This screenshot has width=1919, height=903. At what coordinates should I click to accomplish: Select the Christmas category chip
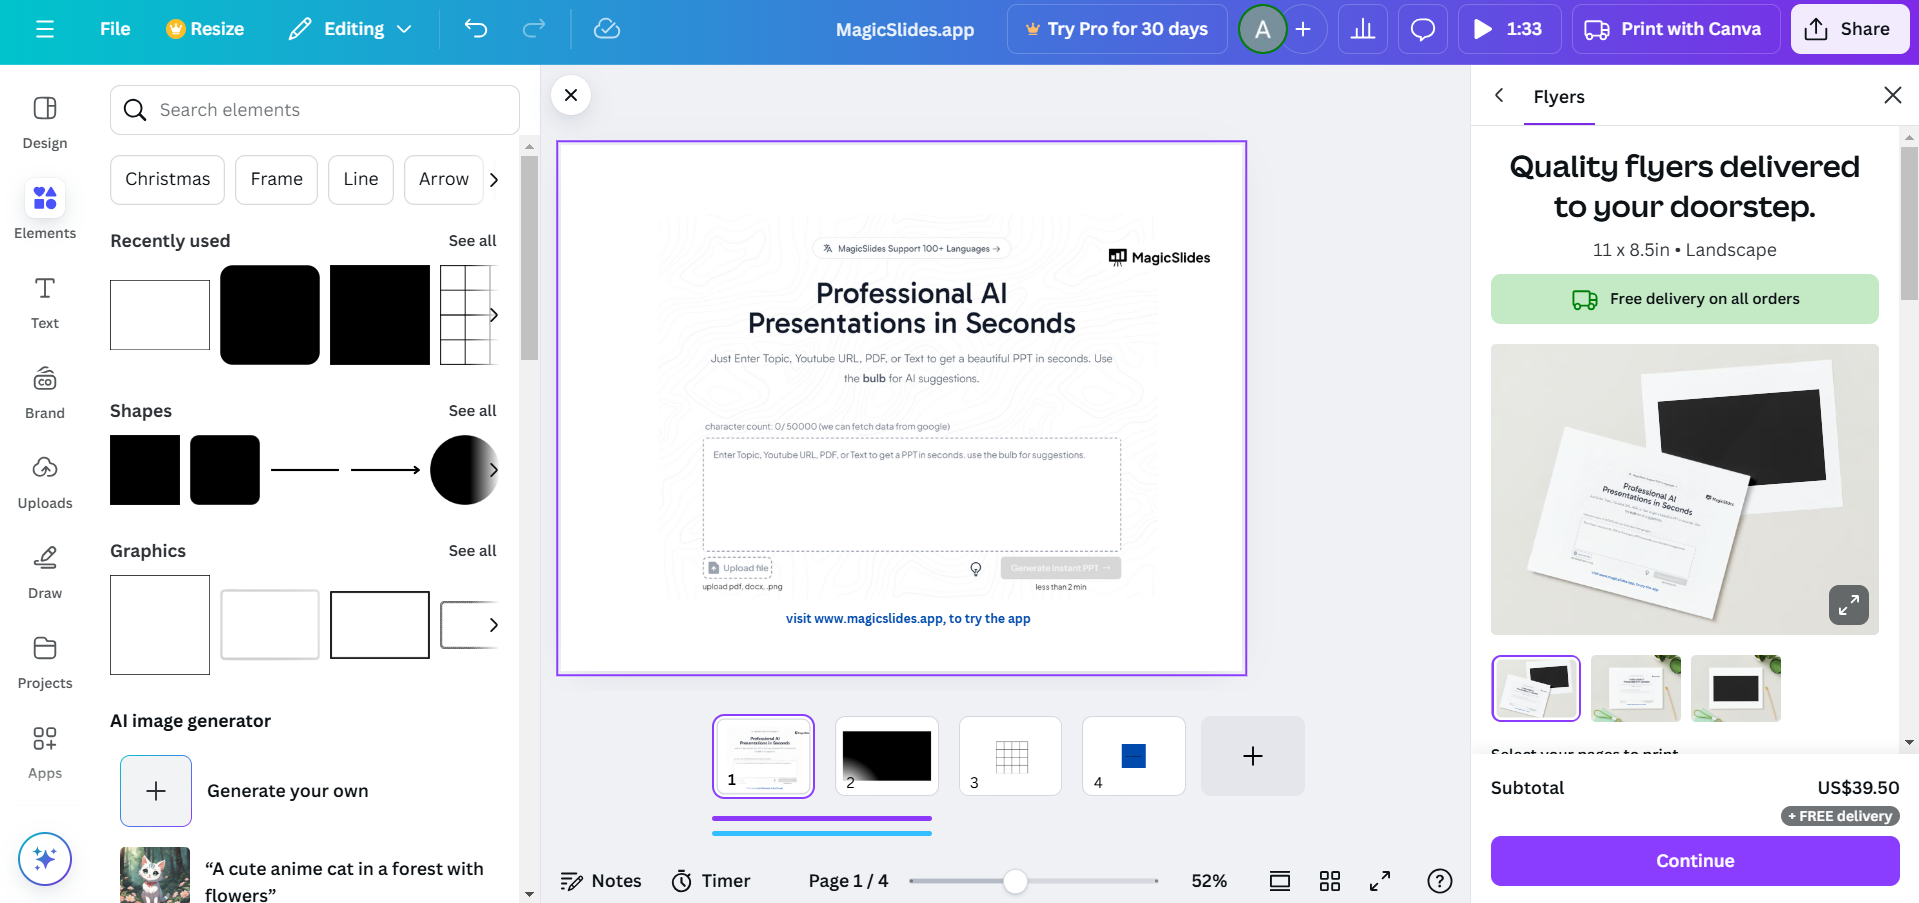pyautogui.click(x=168, y=179)
